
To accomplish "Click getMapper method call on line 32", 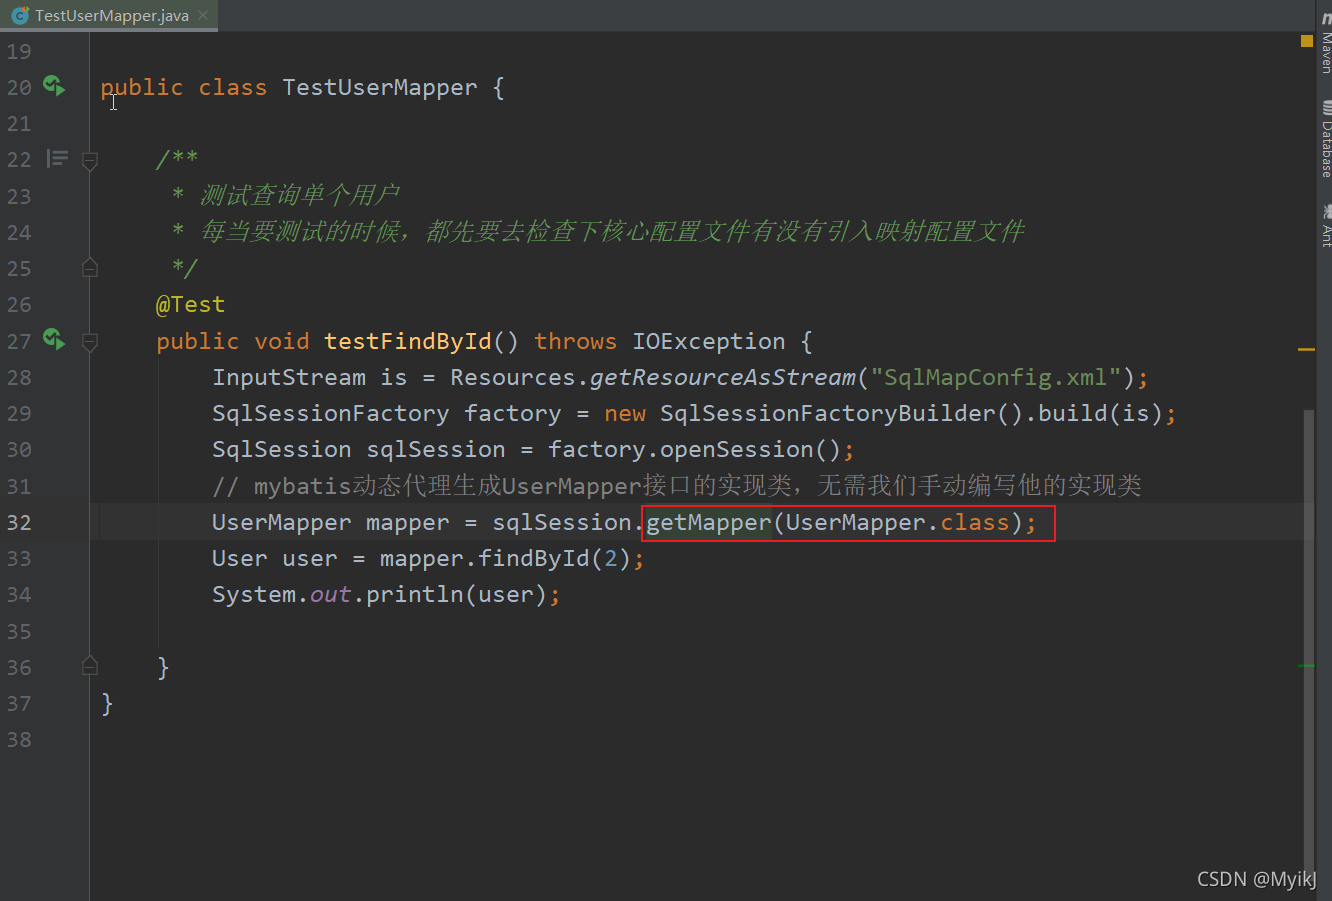I will coord(709,522).
